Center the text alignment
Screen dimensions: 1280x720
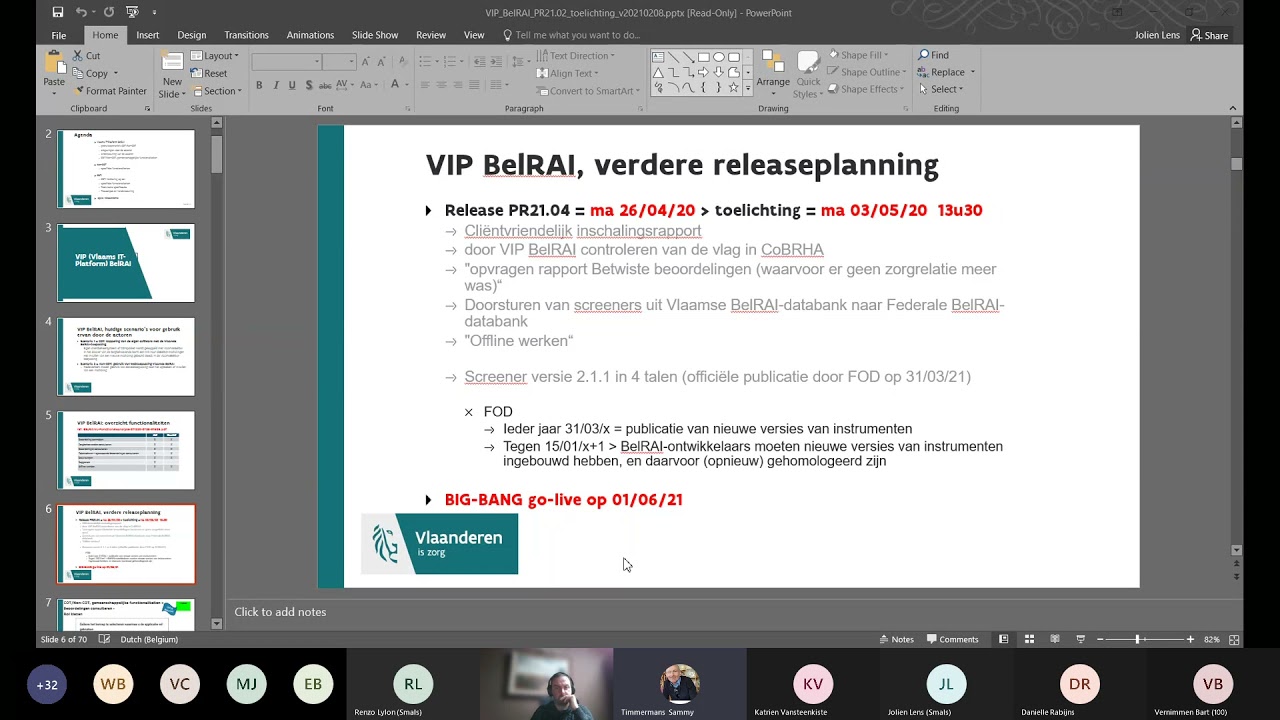(x=441, y=85)
